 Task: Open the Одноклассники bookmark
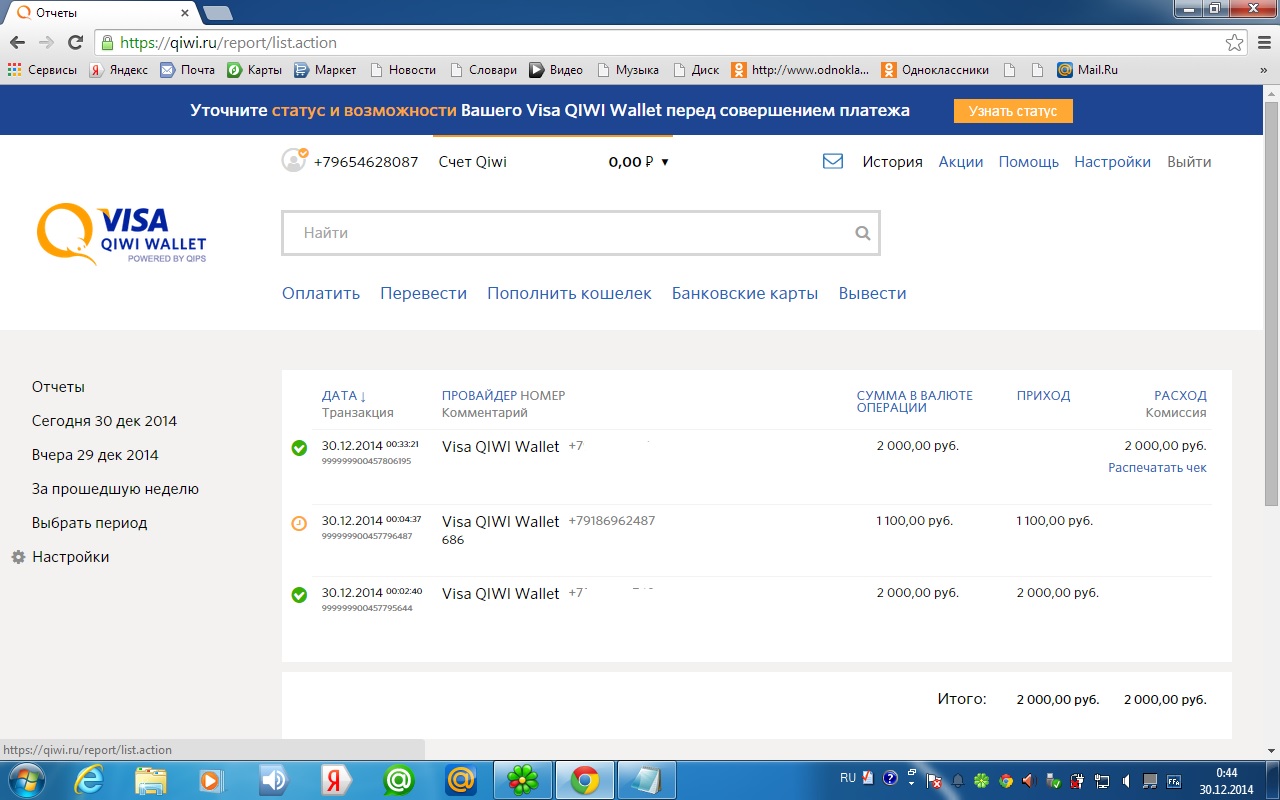tap(935, 70)
